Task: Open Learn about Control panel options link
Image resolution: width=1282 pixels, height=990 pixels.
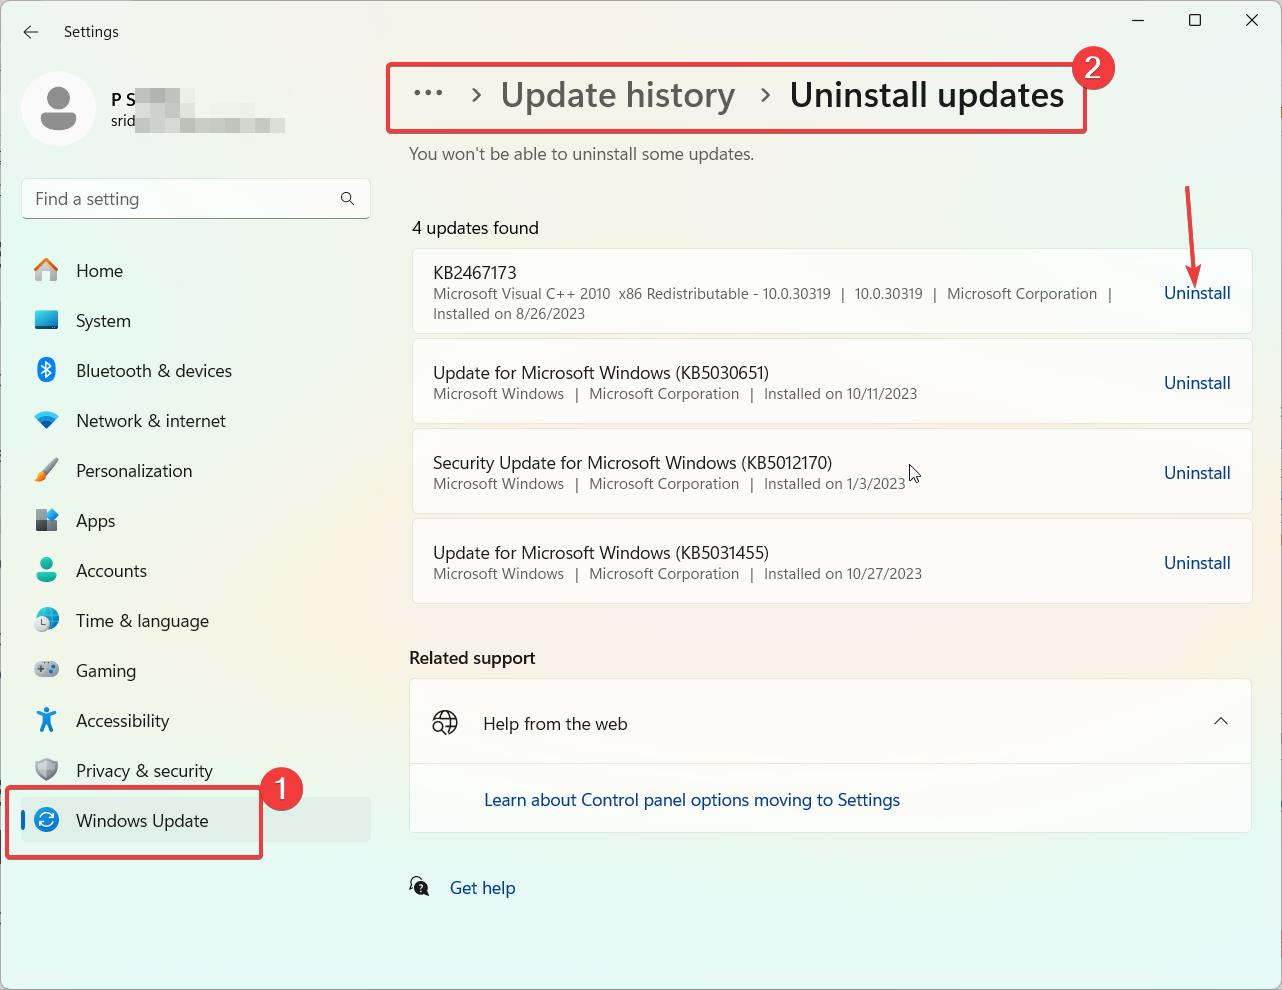Action: [692, 799]
